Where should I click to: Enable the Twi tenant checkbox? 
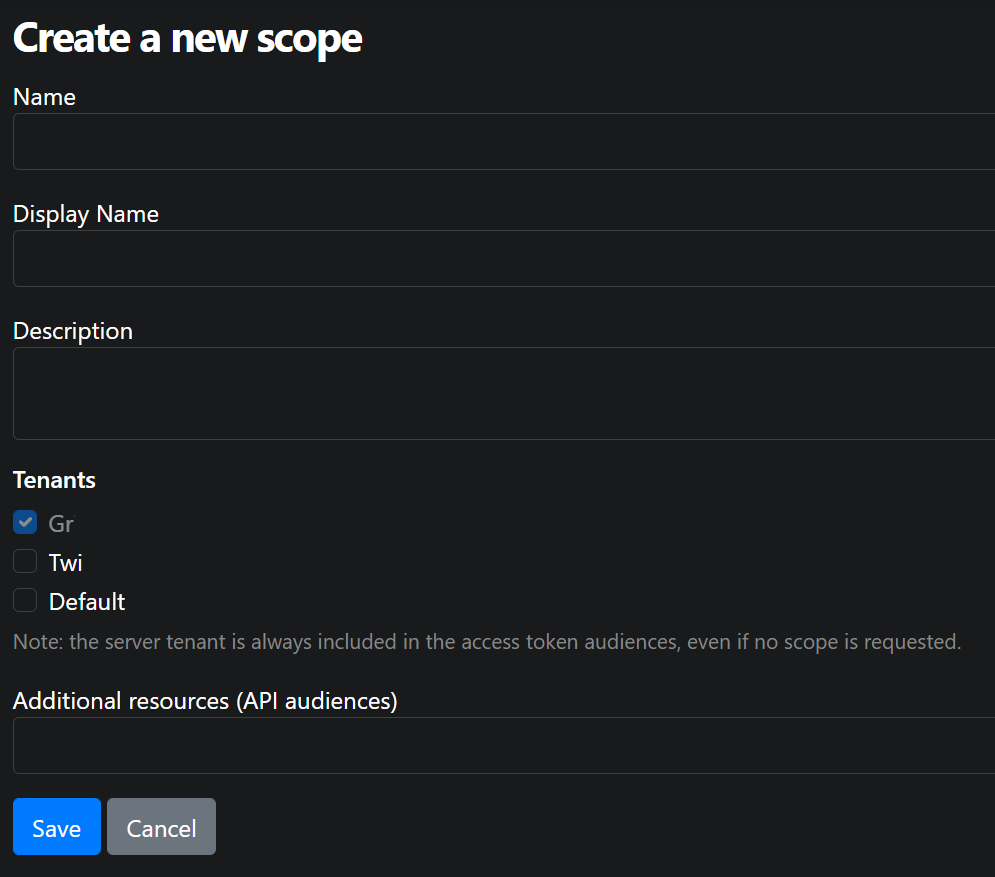[25, 562]
